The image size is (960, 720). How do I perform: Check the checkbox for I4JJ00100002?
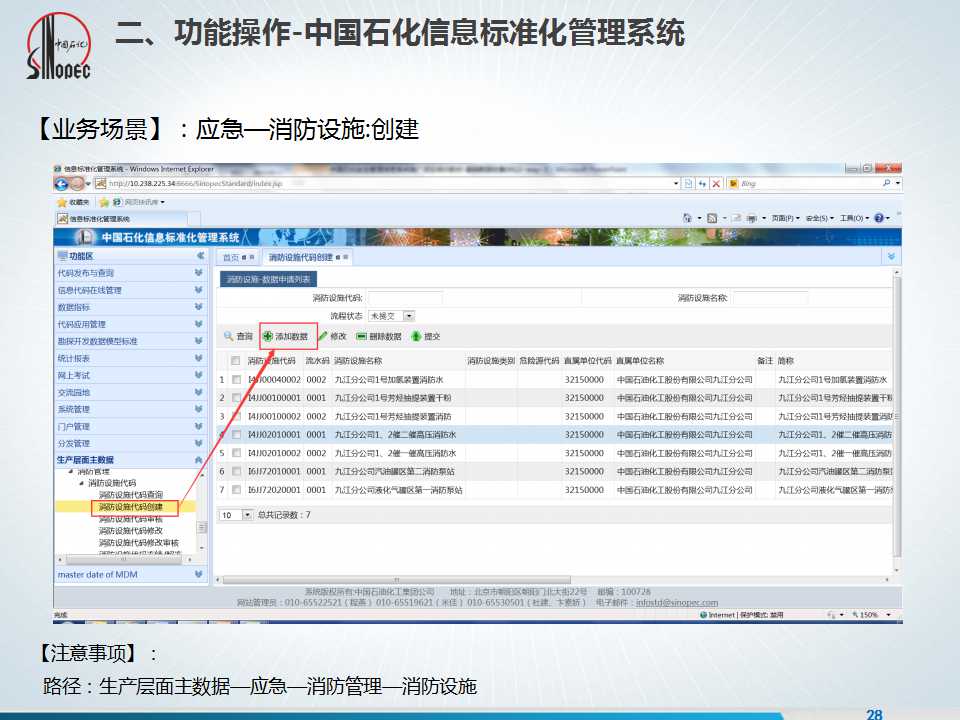coord(236,416)
